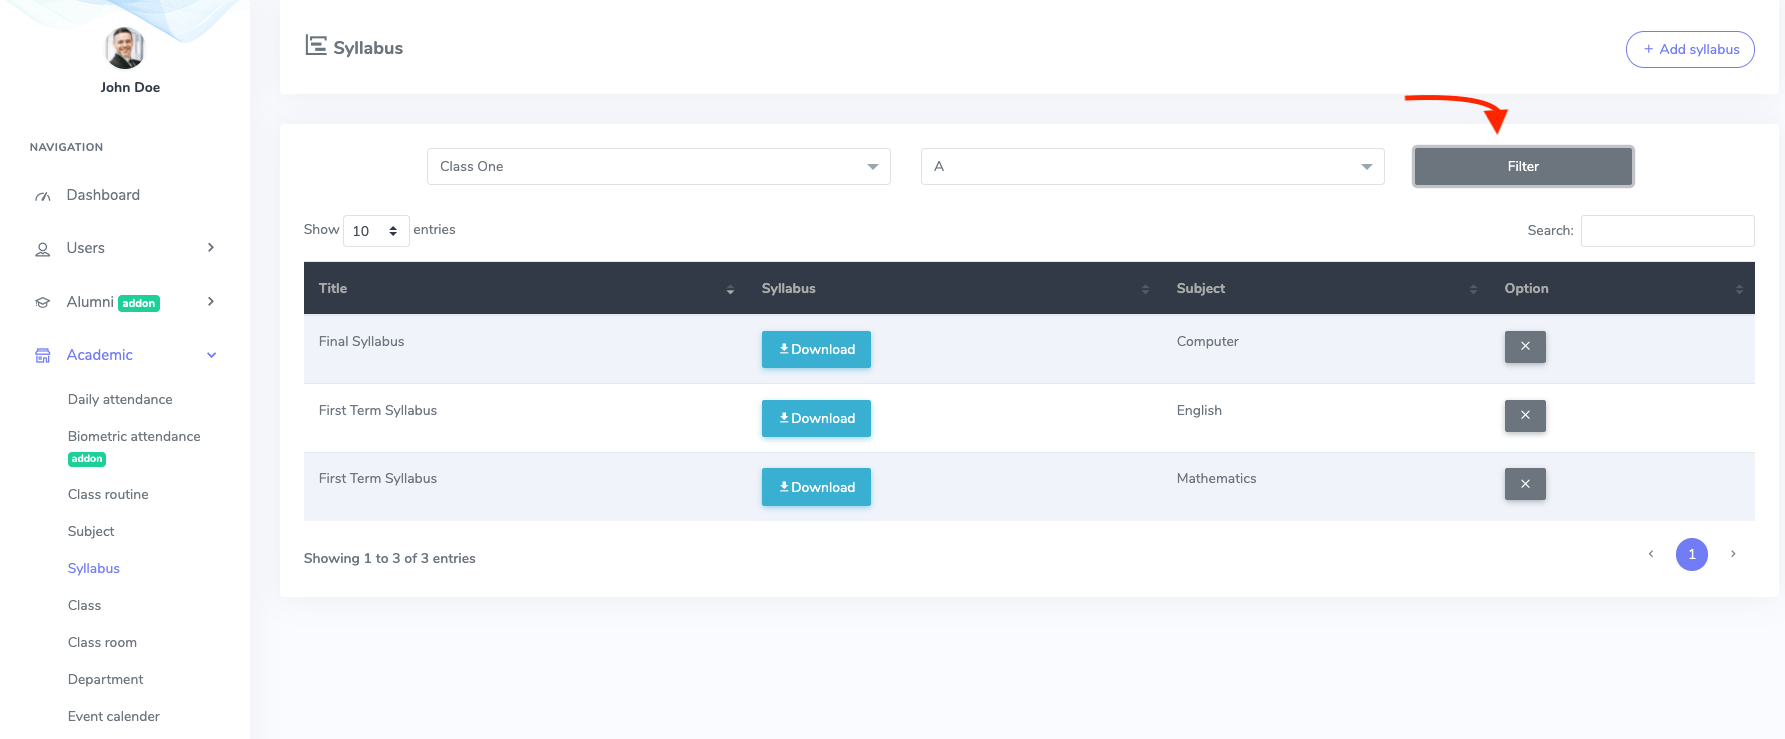Screen dimensions: 1785x739
Task: Open Daily attendance menu item
Action: point(120,399)
